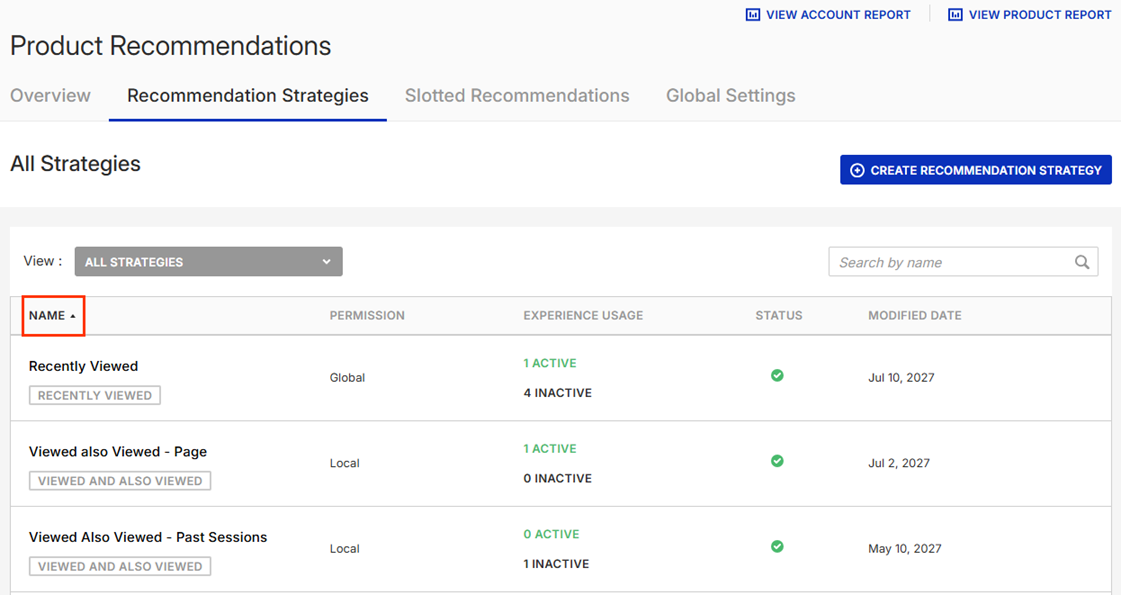Sort by Modified Date column header

[914, 315]
